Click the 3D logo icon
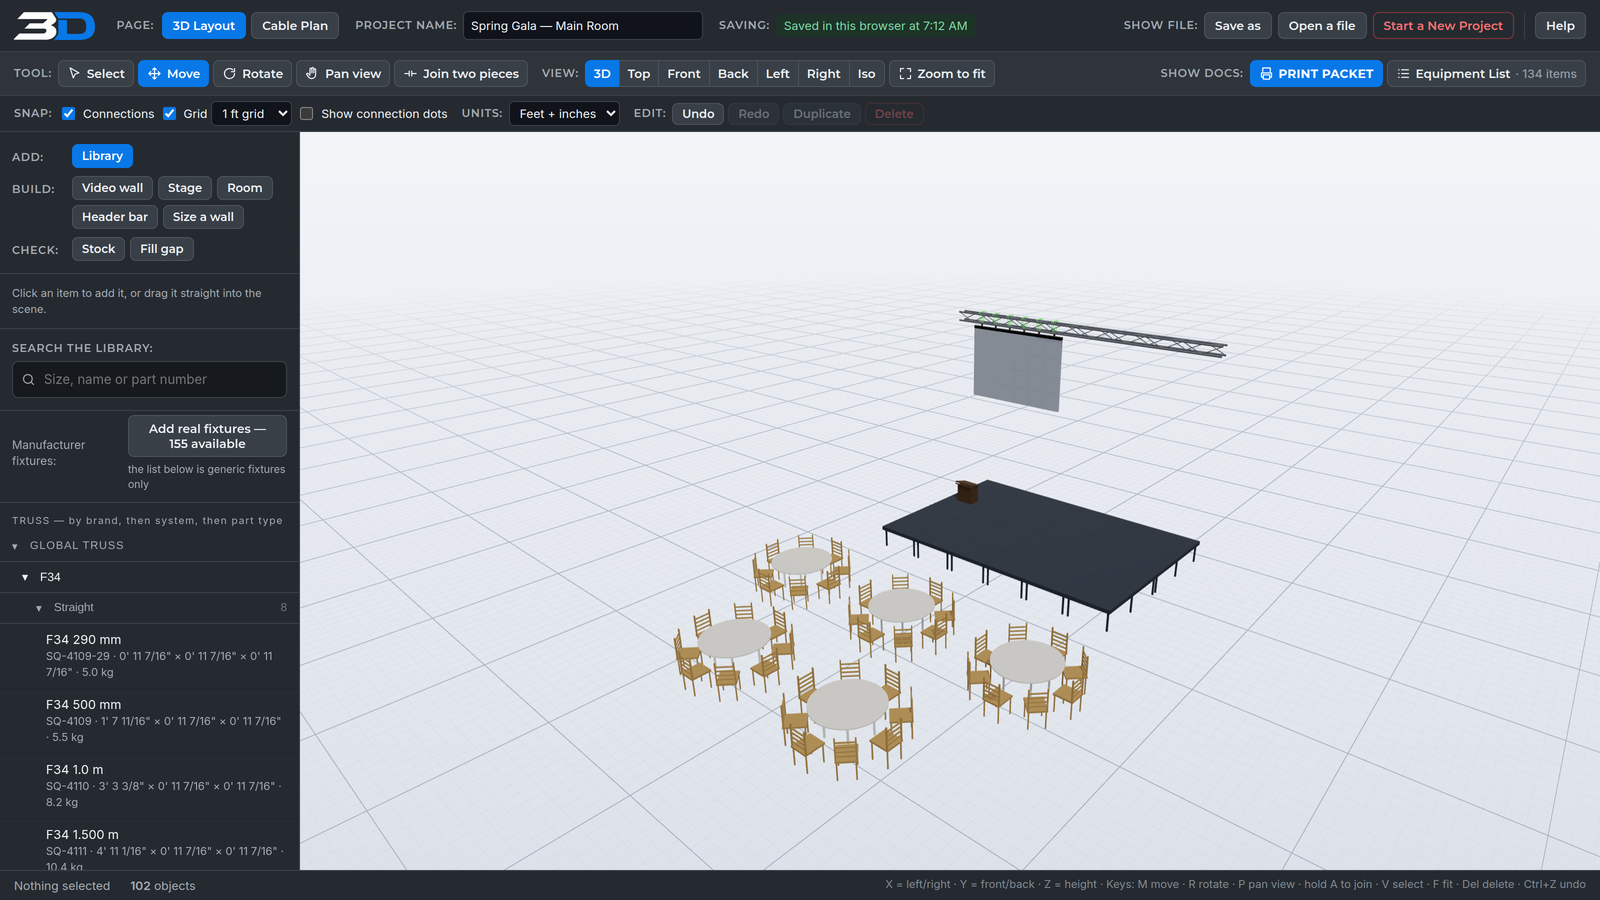Screen dimensions: 1600x900 tap(54, 25)
